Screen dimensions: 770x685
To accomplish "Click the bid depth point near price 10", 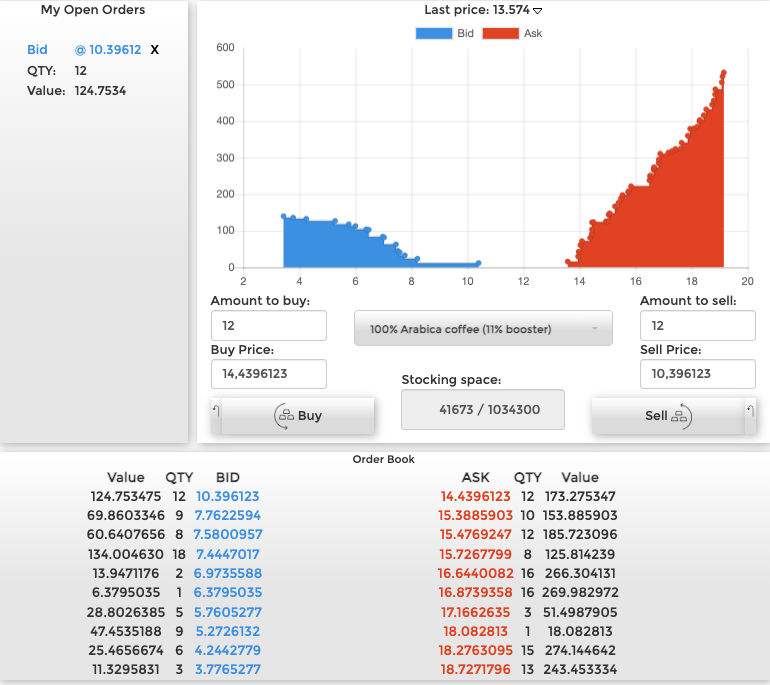I will [478, 263].
